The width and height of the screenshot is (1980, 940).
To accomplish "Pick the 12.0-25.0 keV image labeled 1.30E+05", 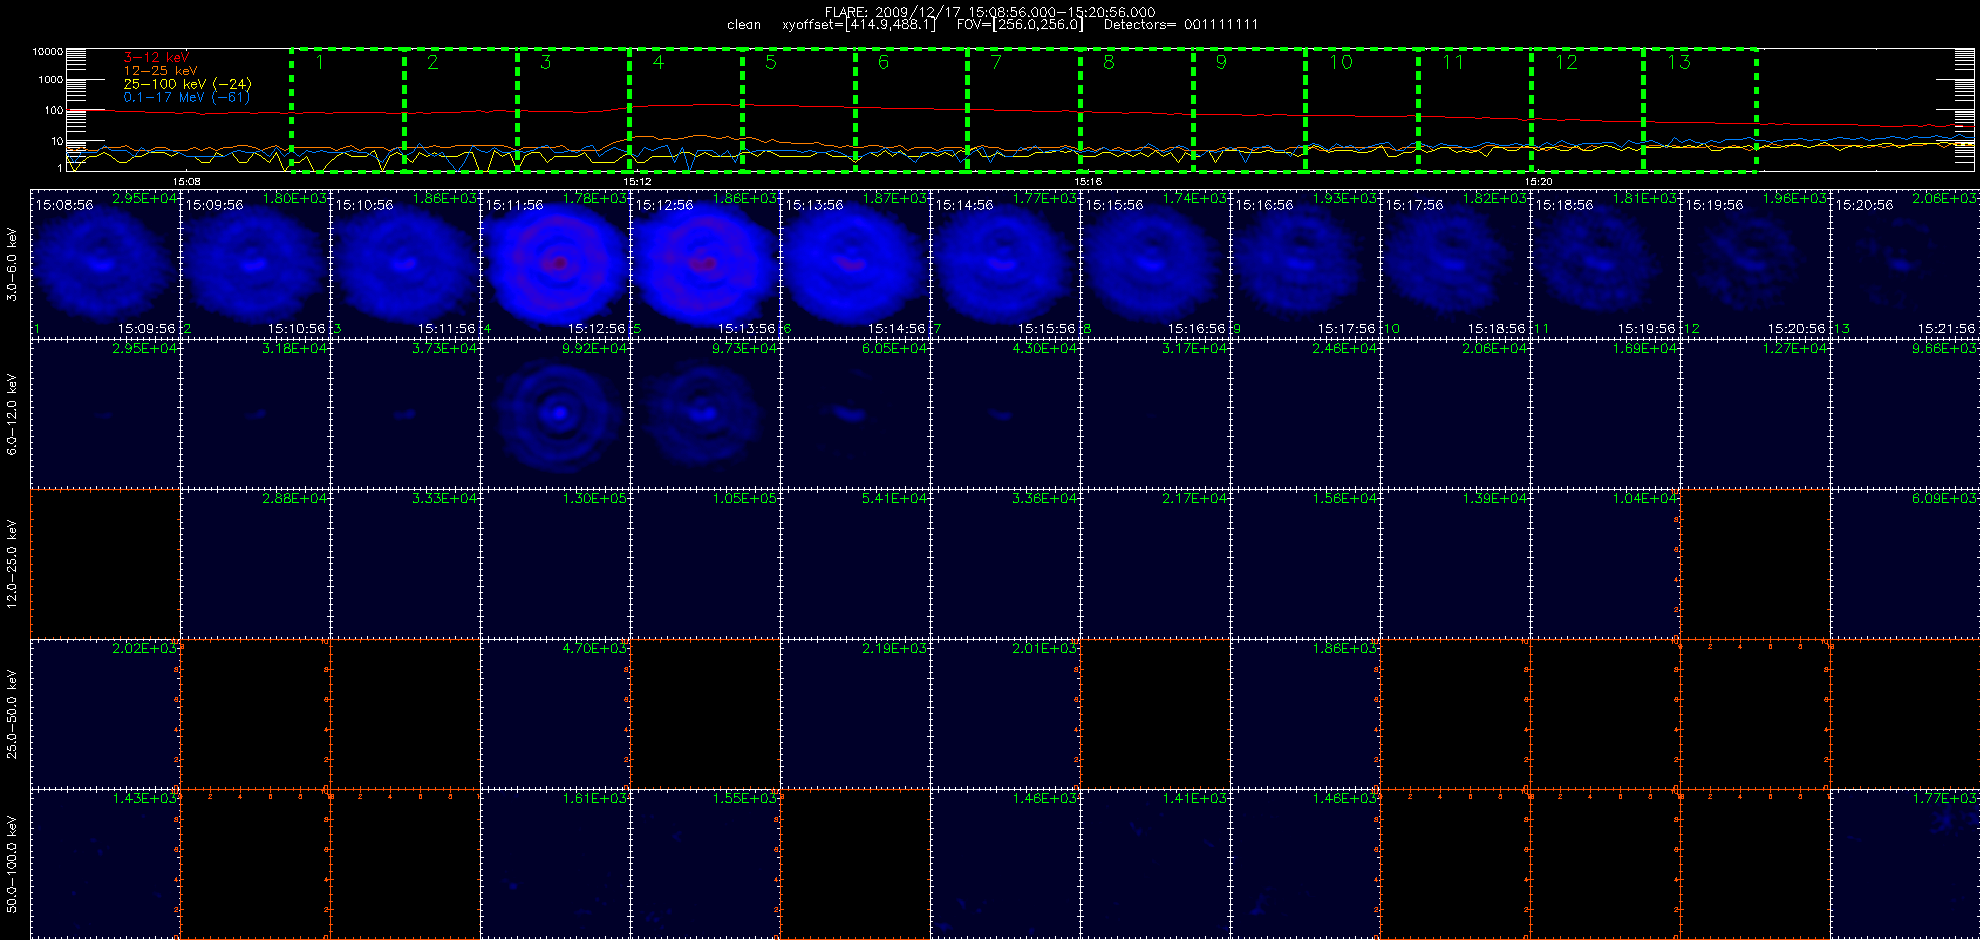I will tap(556, 564).
